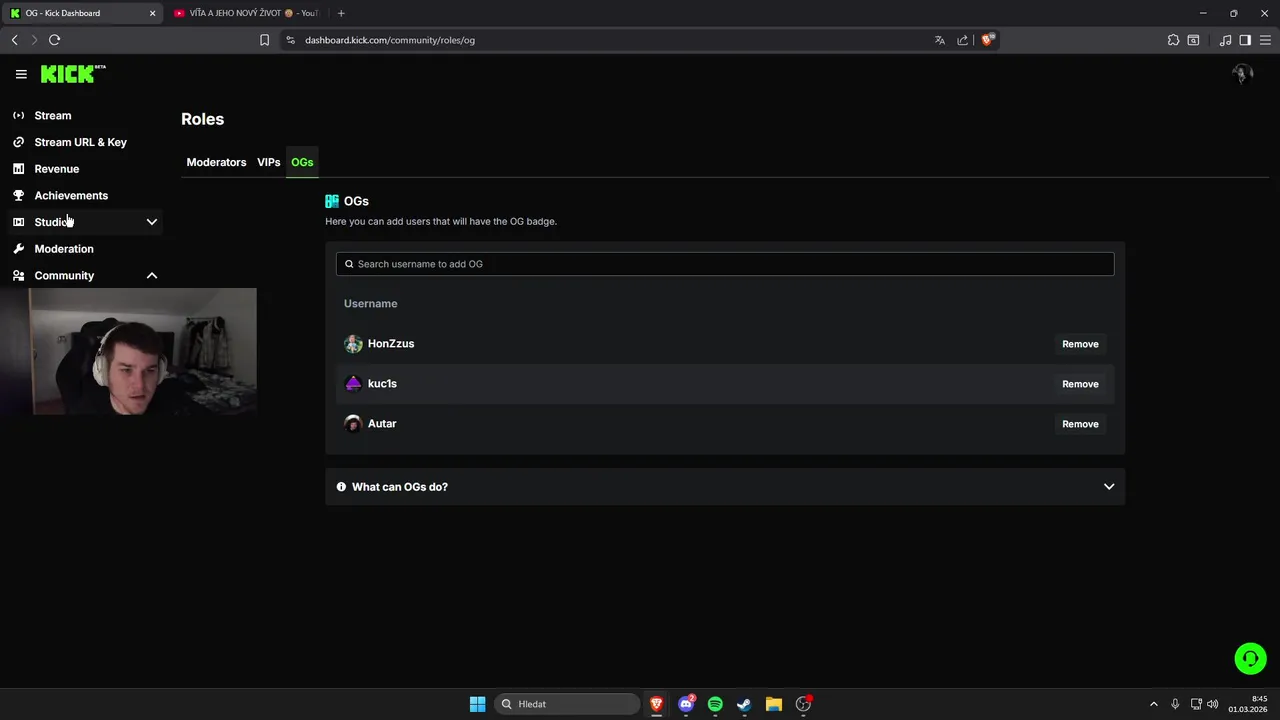Open the hamburger sidebar menu

tap(21, 74)
